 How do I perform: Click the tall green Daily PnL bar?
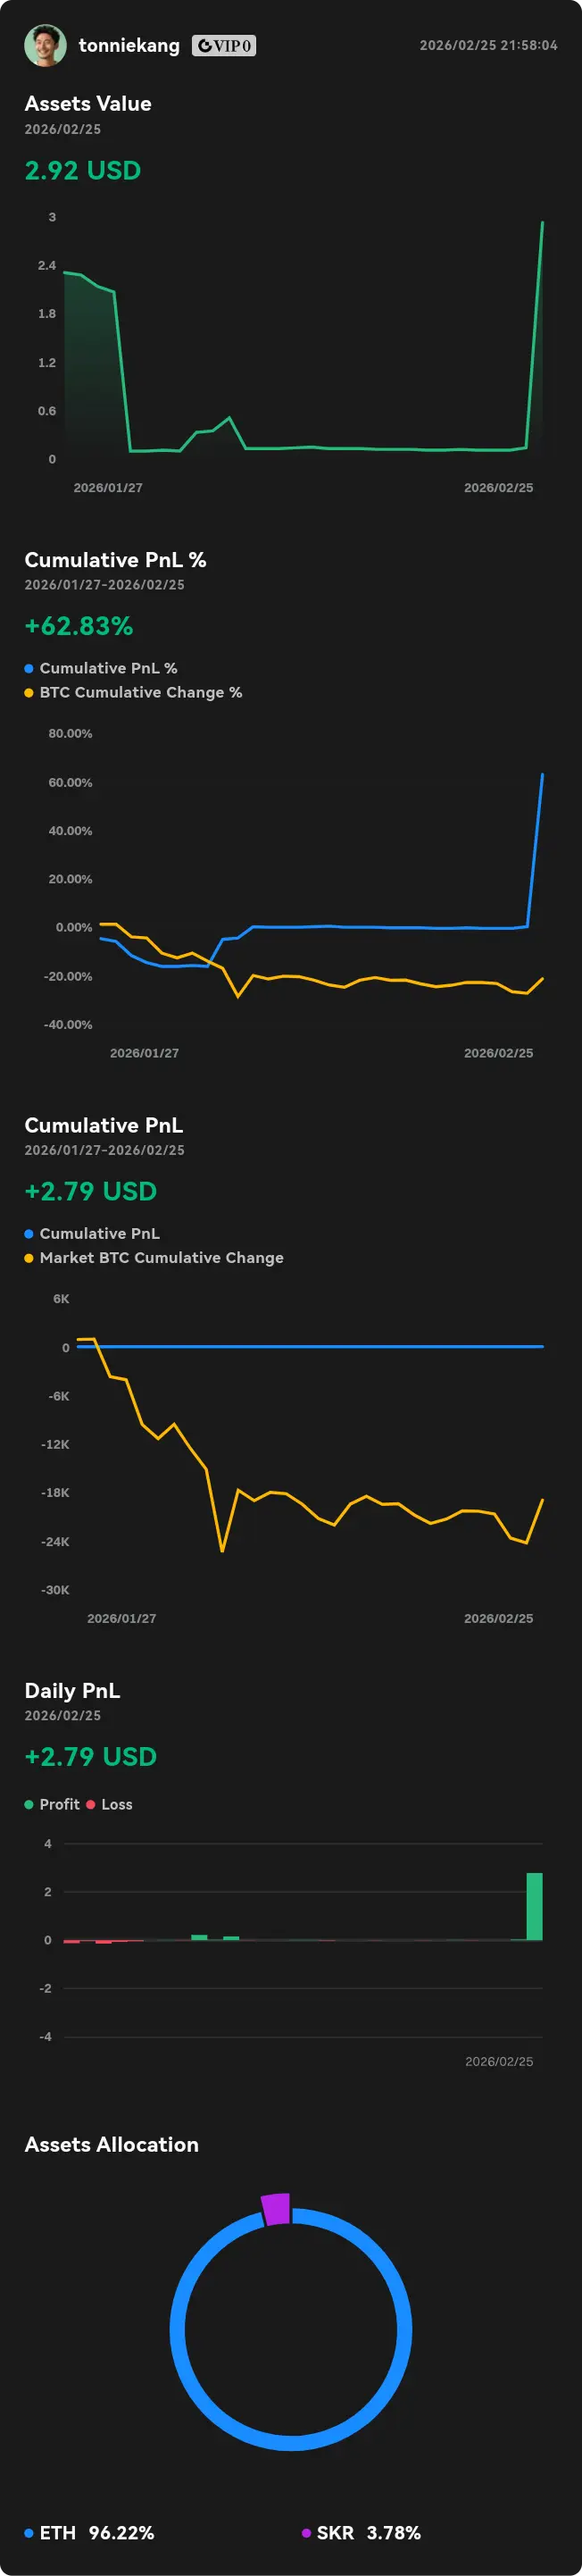click(x=534, y=1906)
